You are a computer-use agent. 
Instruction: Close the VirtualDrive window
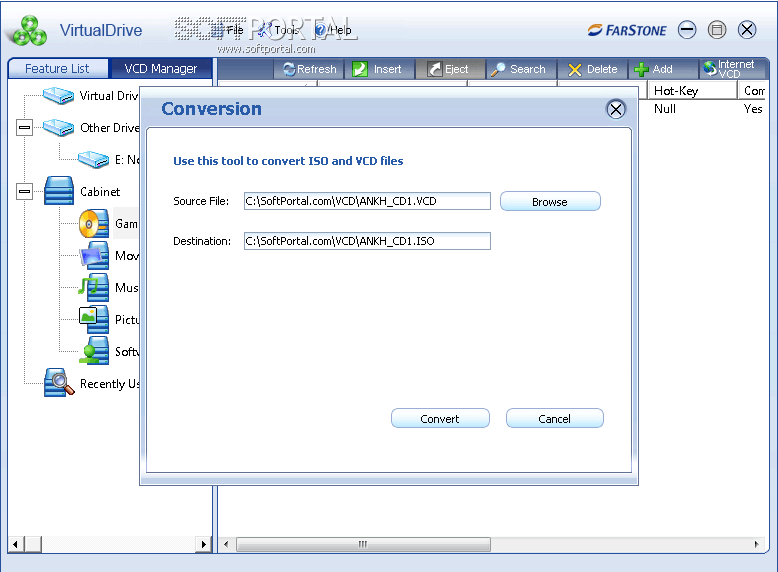(747, 30)
